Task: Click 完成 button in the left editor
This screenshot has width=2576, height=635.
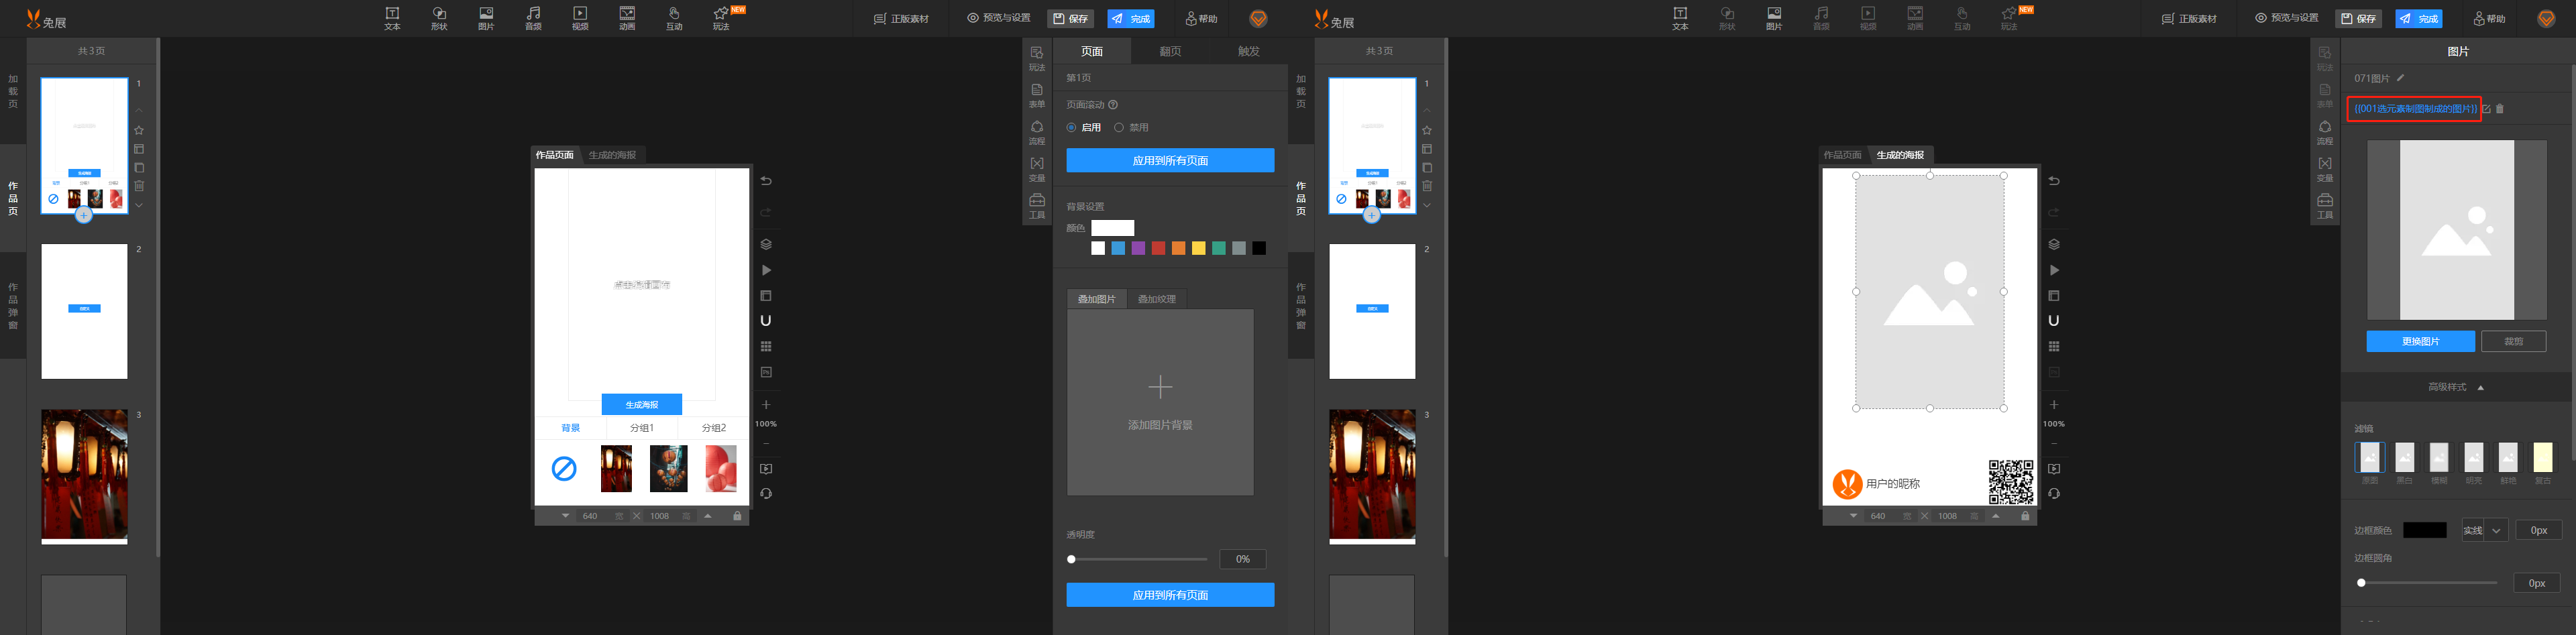Action: (x=1131, y=19)
